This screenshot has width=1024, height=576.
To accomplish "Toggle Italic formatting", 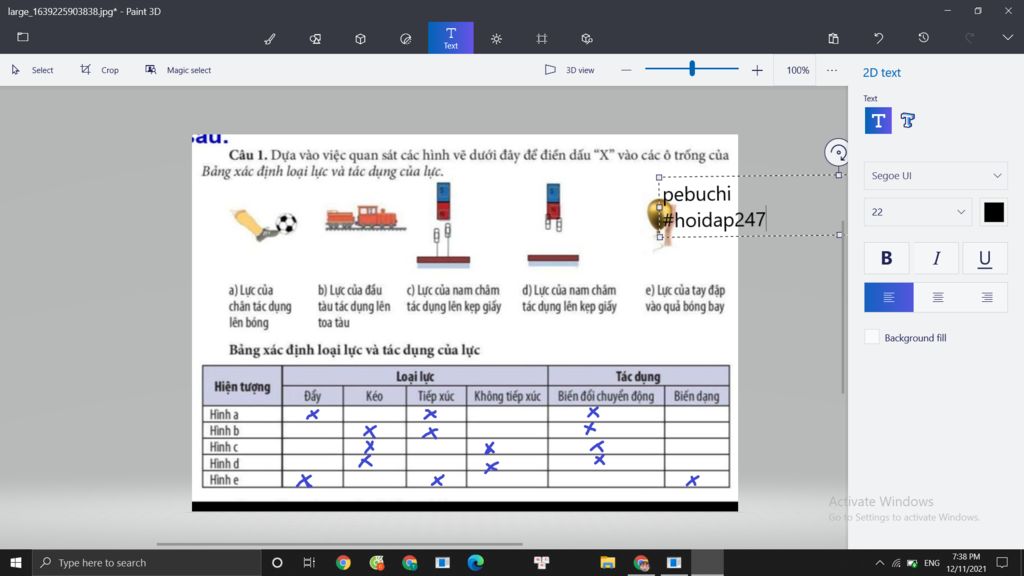I will click(936, 258).
